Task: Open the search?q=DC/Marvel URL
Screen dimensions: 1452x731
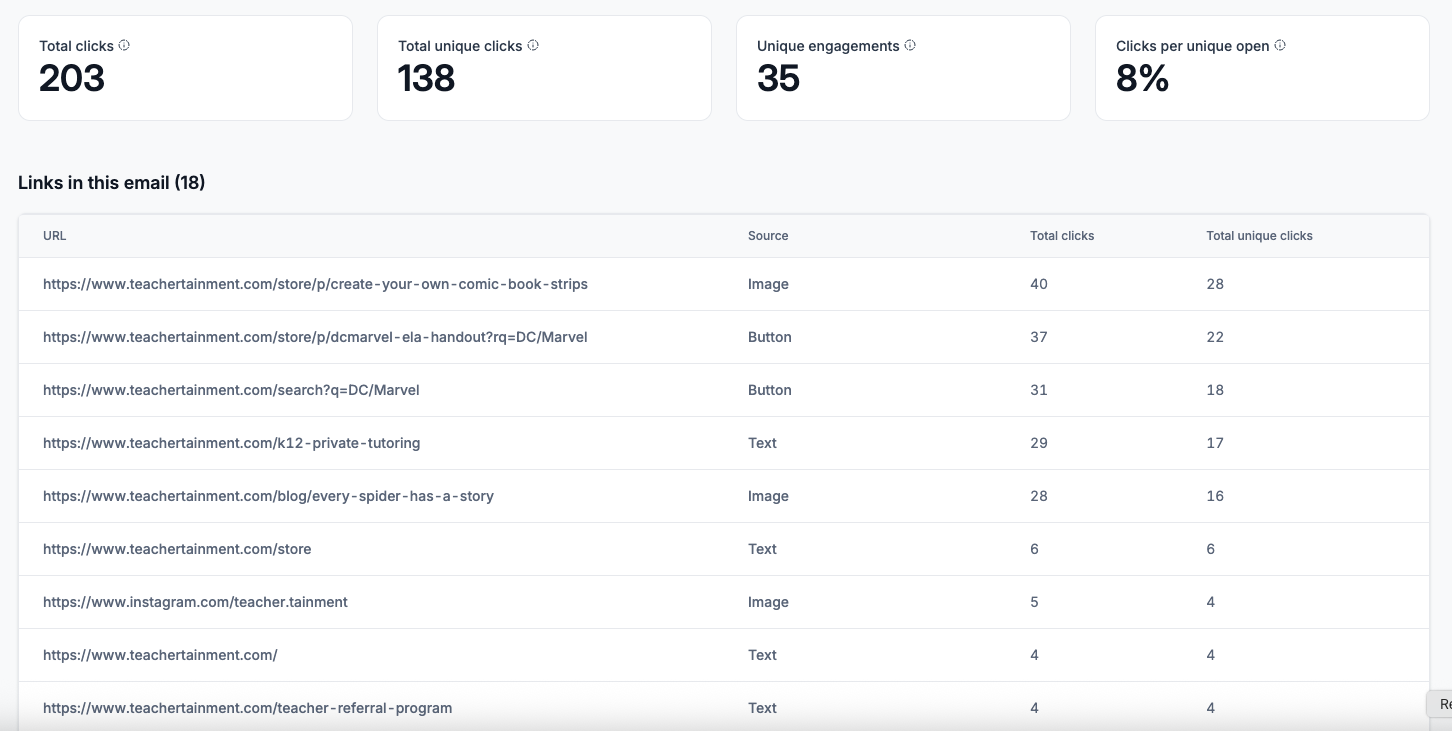Action: pyautogui.click(x=231, y=390)
